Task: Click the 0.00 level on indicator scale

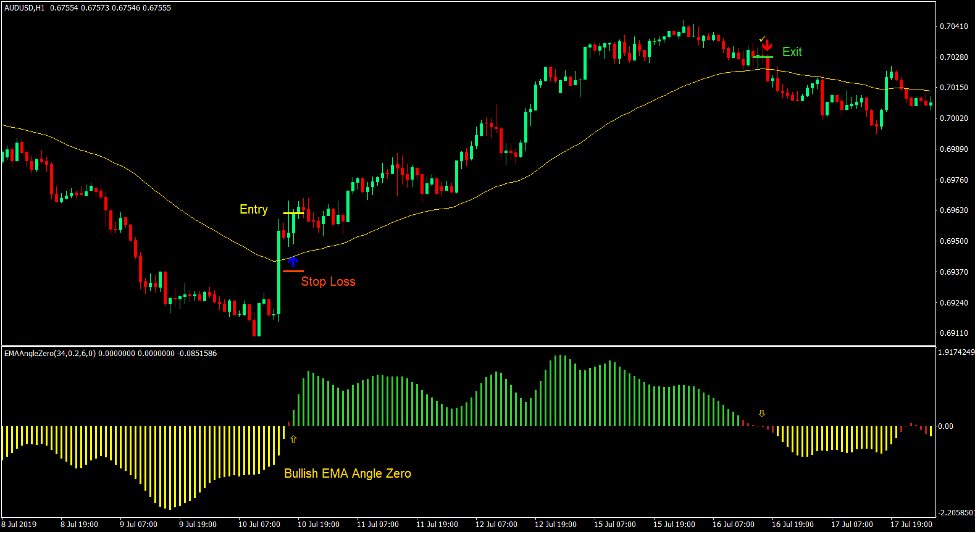Action: (x=945, y=426)
